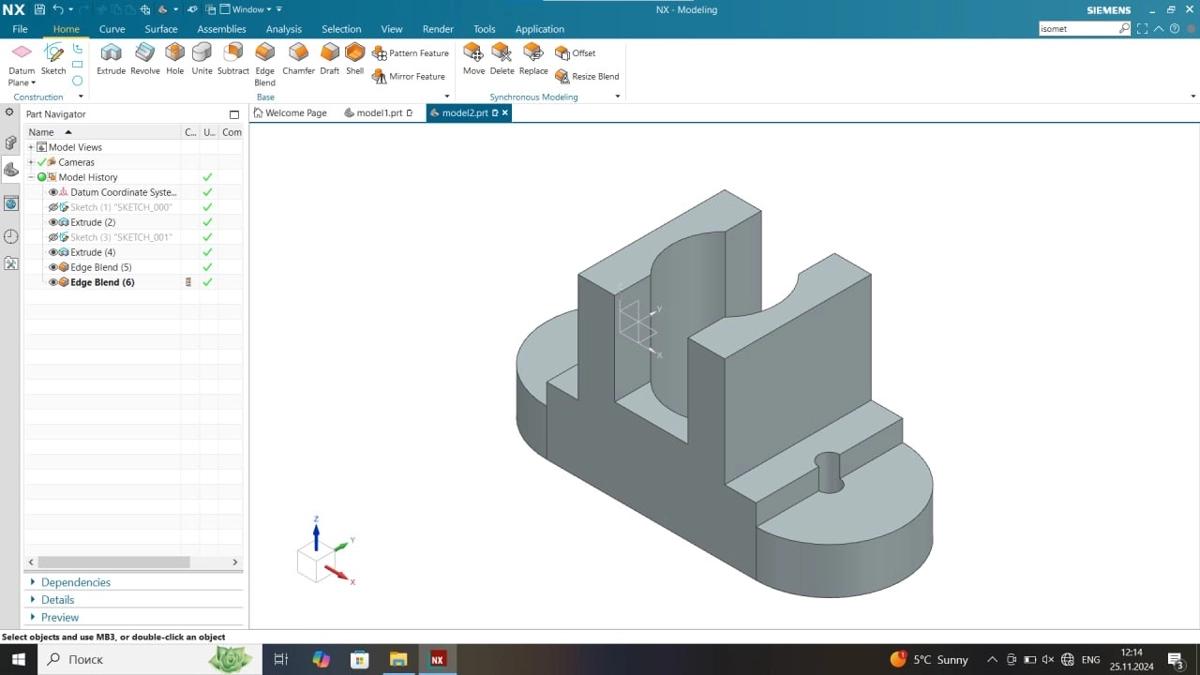
Task: Open the Shell tool
Action: tap(355, 58)
